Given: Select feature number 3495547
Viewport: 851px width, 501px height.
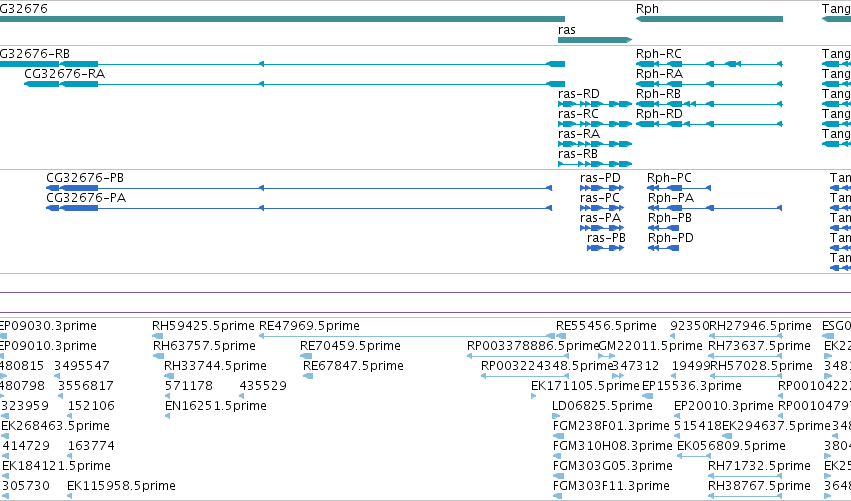Looking at the screenshot, I should (x=81, y=366).
